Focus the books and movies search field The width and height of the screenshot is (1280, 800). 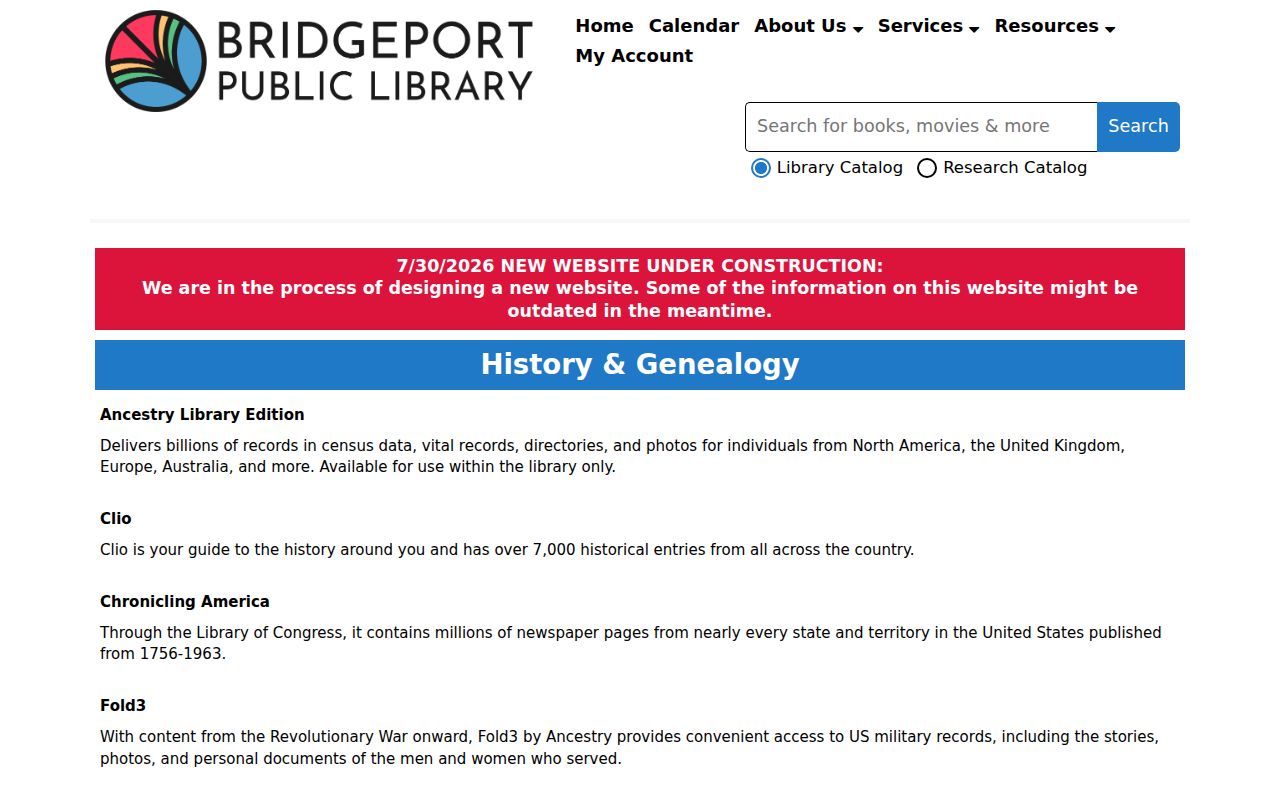(921, 127)
